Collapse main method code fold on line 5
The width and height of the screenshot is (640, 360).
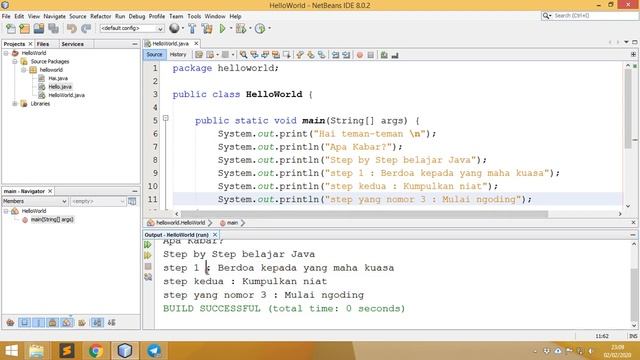[166, 118]
